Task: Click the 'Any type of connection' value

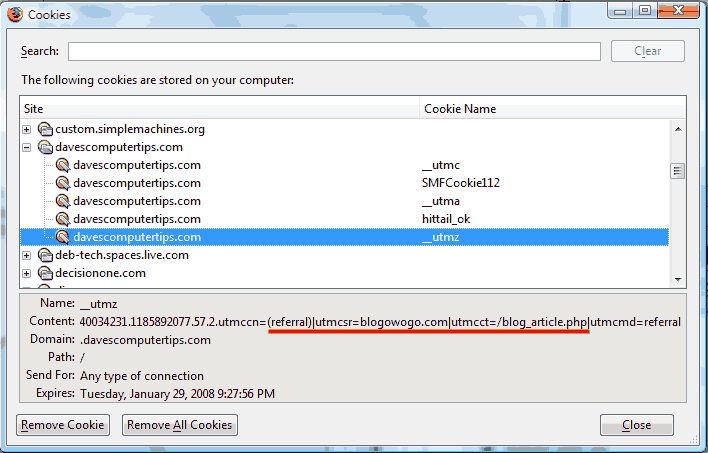Action: [142, 376]
